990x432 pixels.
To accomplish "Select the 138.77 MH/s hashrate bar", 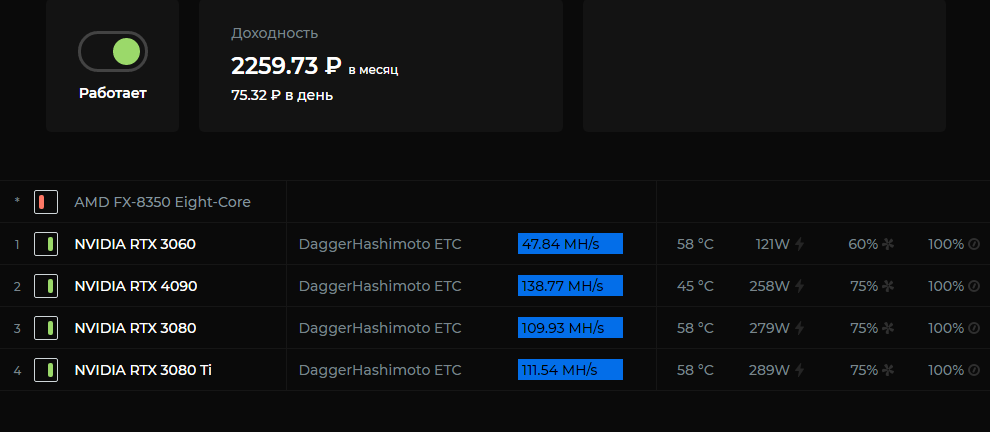I will [x=570, y=286].
